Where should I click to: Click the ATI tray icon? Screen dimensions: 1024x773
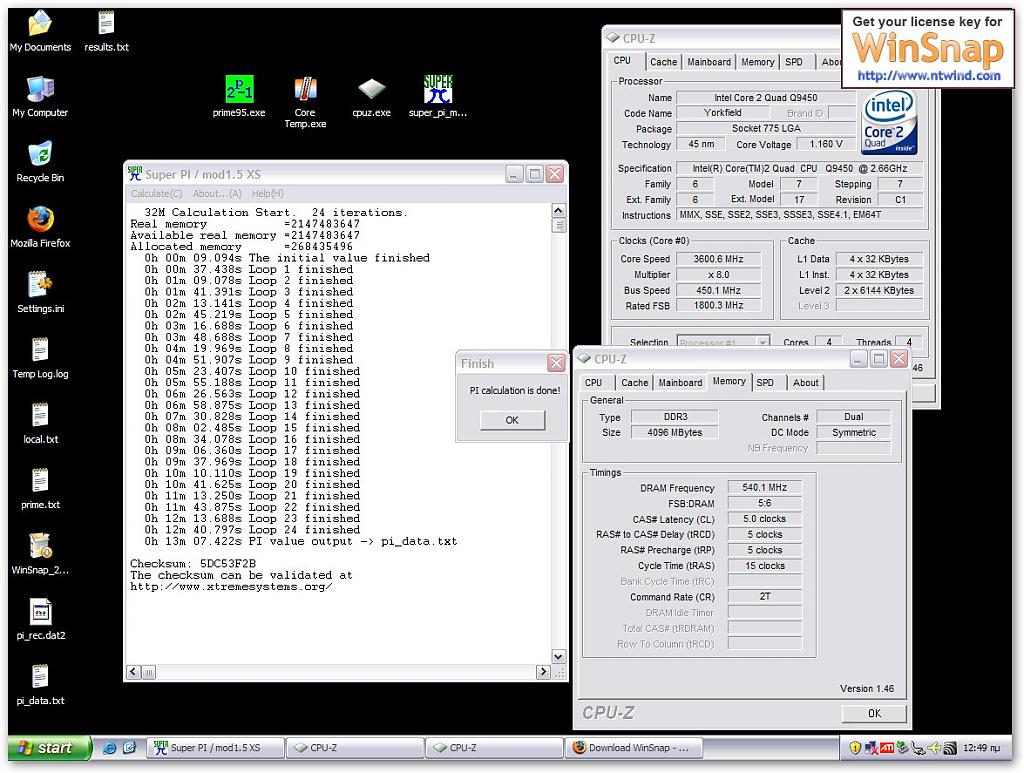point(887,748)
